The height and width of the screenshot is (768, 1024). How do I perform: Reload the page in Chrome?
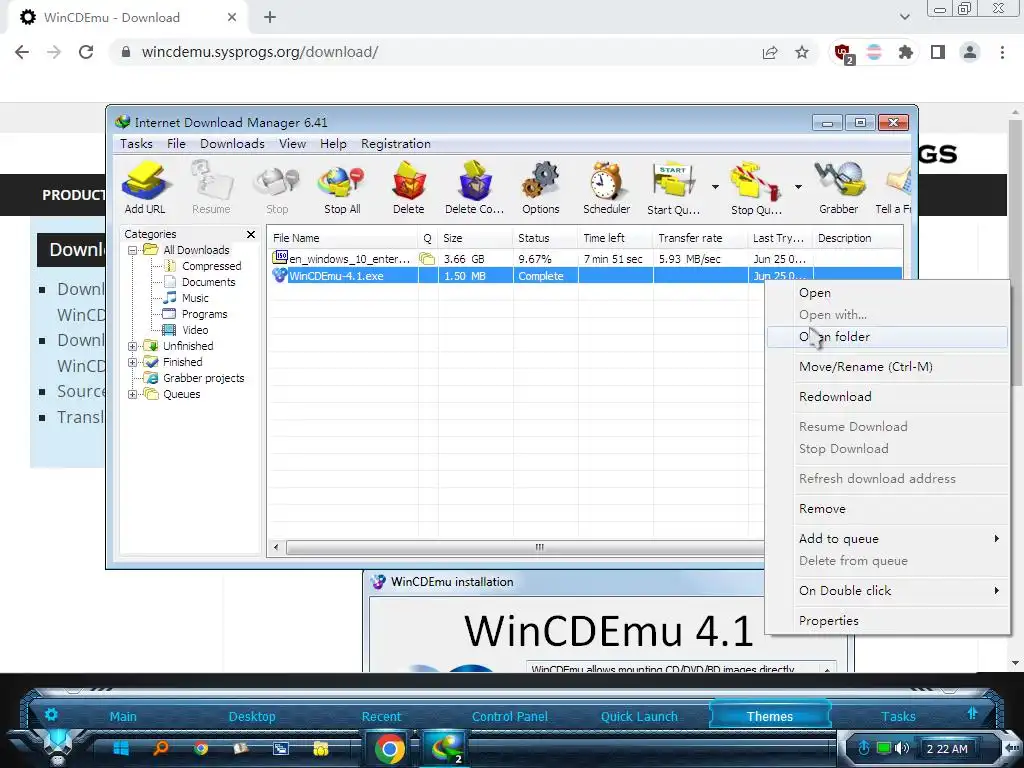[86, 52]
